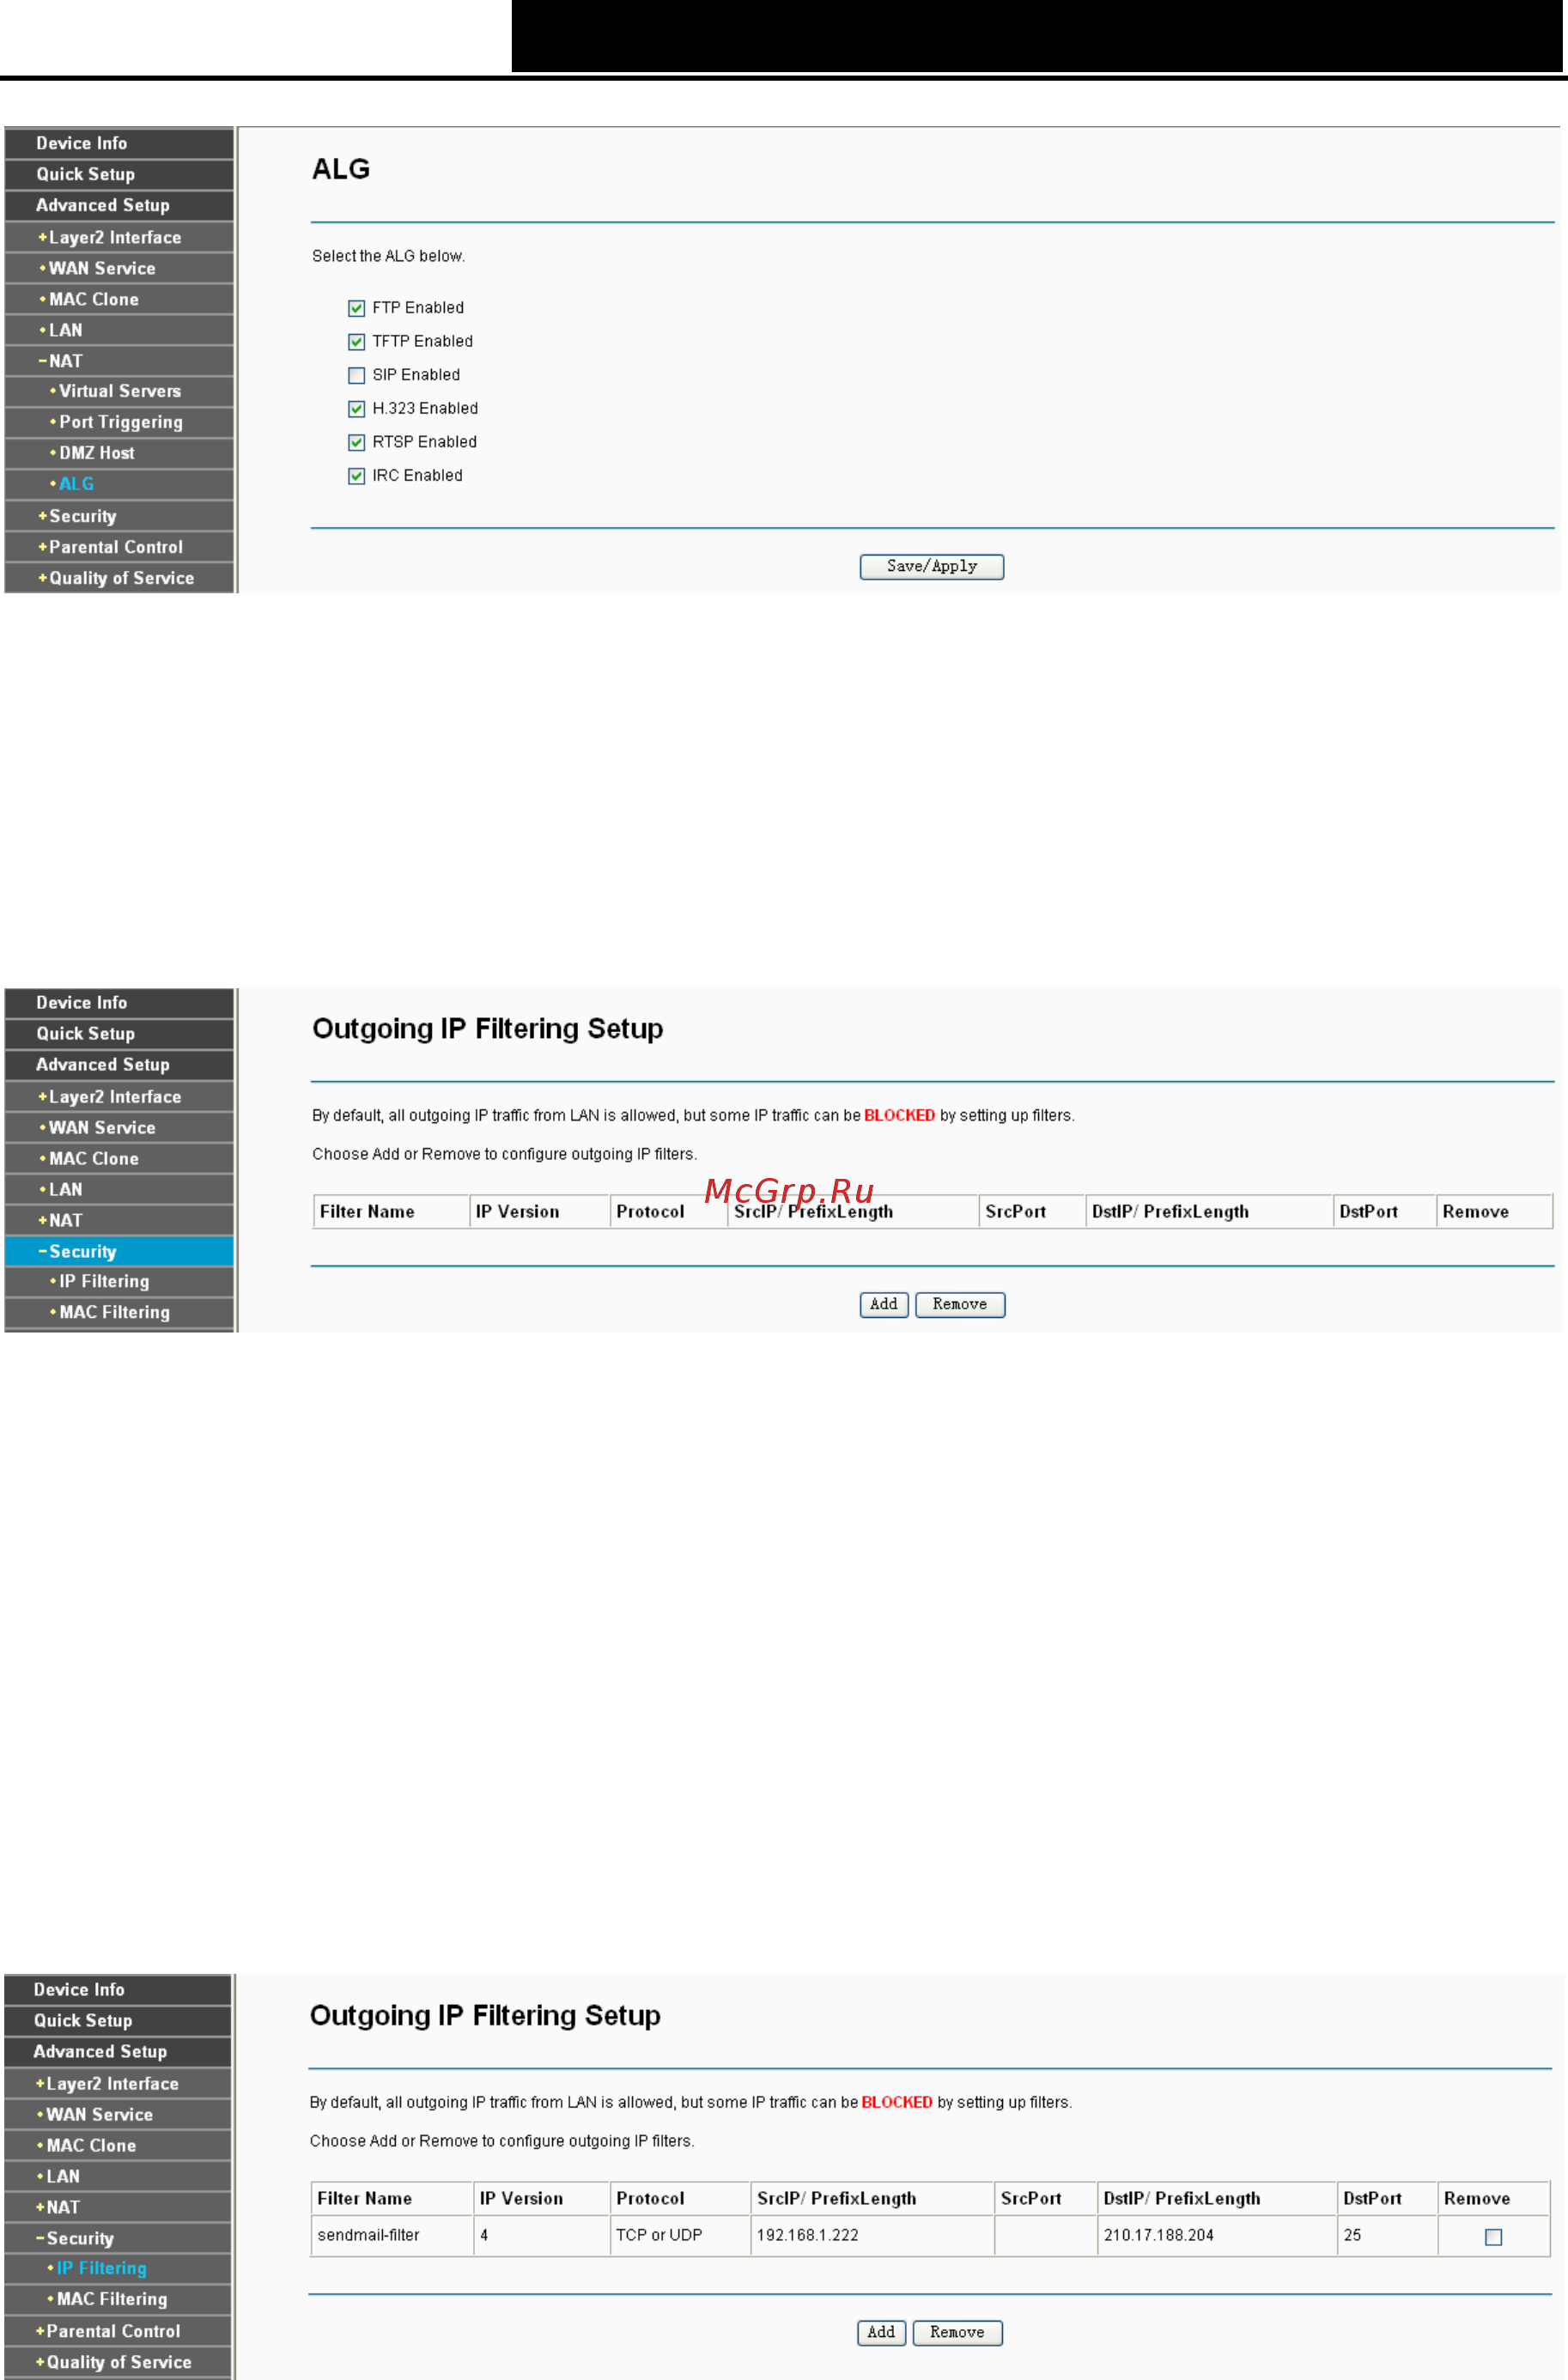
Task: Expand NAT in the bottom panel sidebar
Action: click(x=118, y=2207)
